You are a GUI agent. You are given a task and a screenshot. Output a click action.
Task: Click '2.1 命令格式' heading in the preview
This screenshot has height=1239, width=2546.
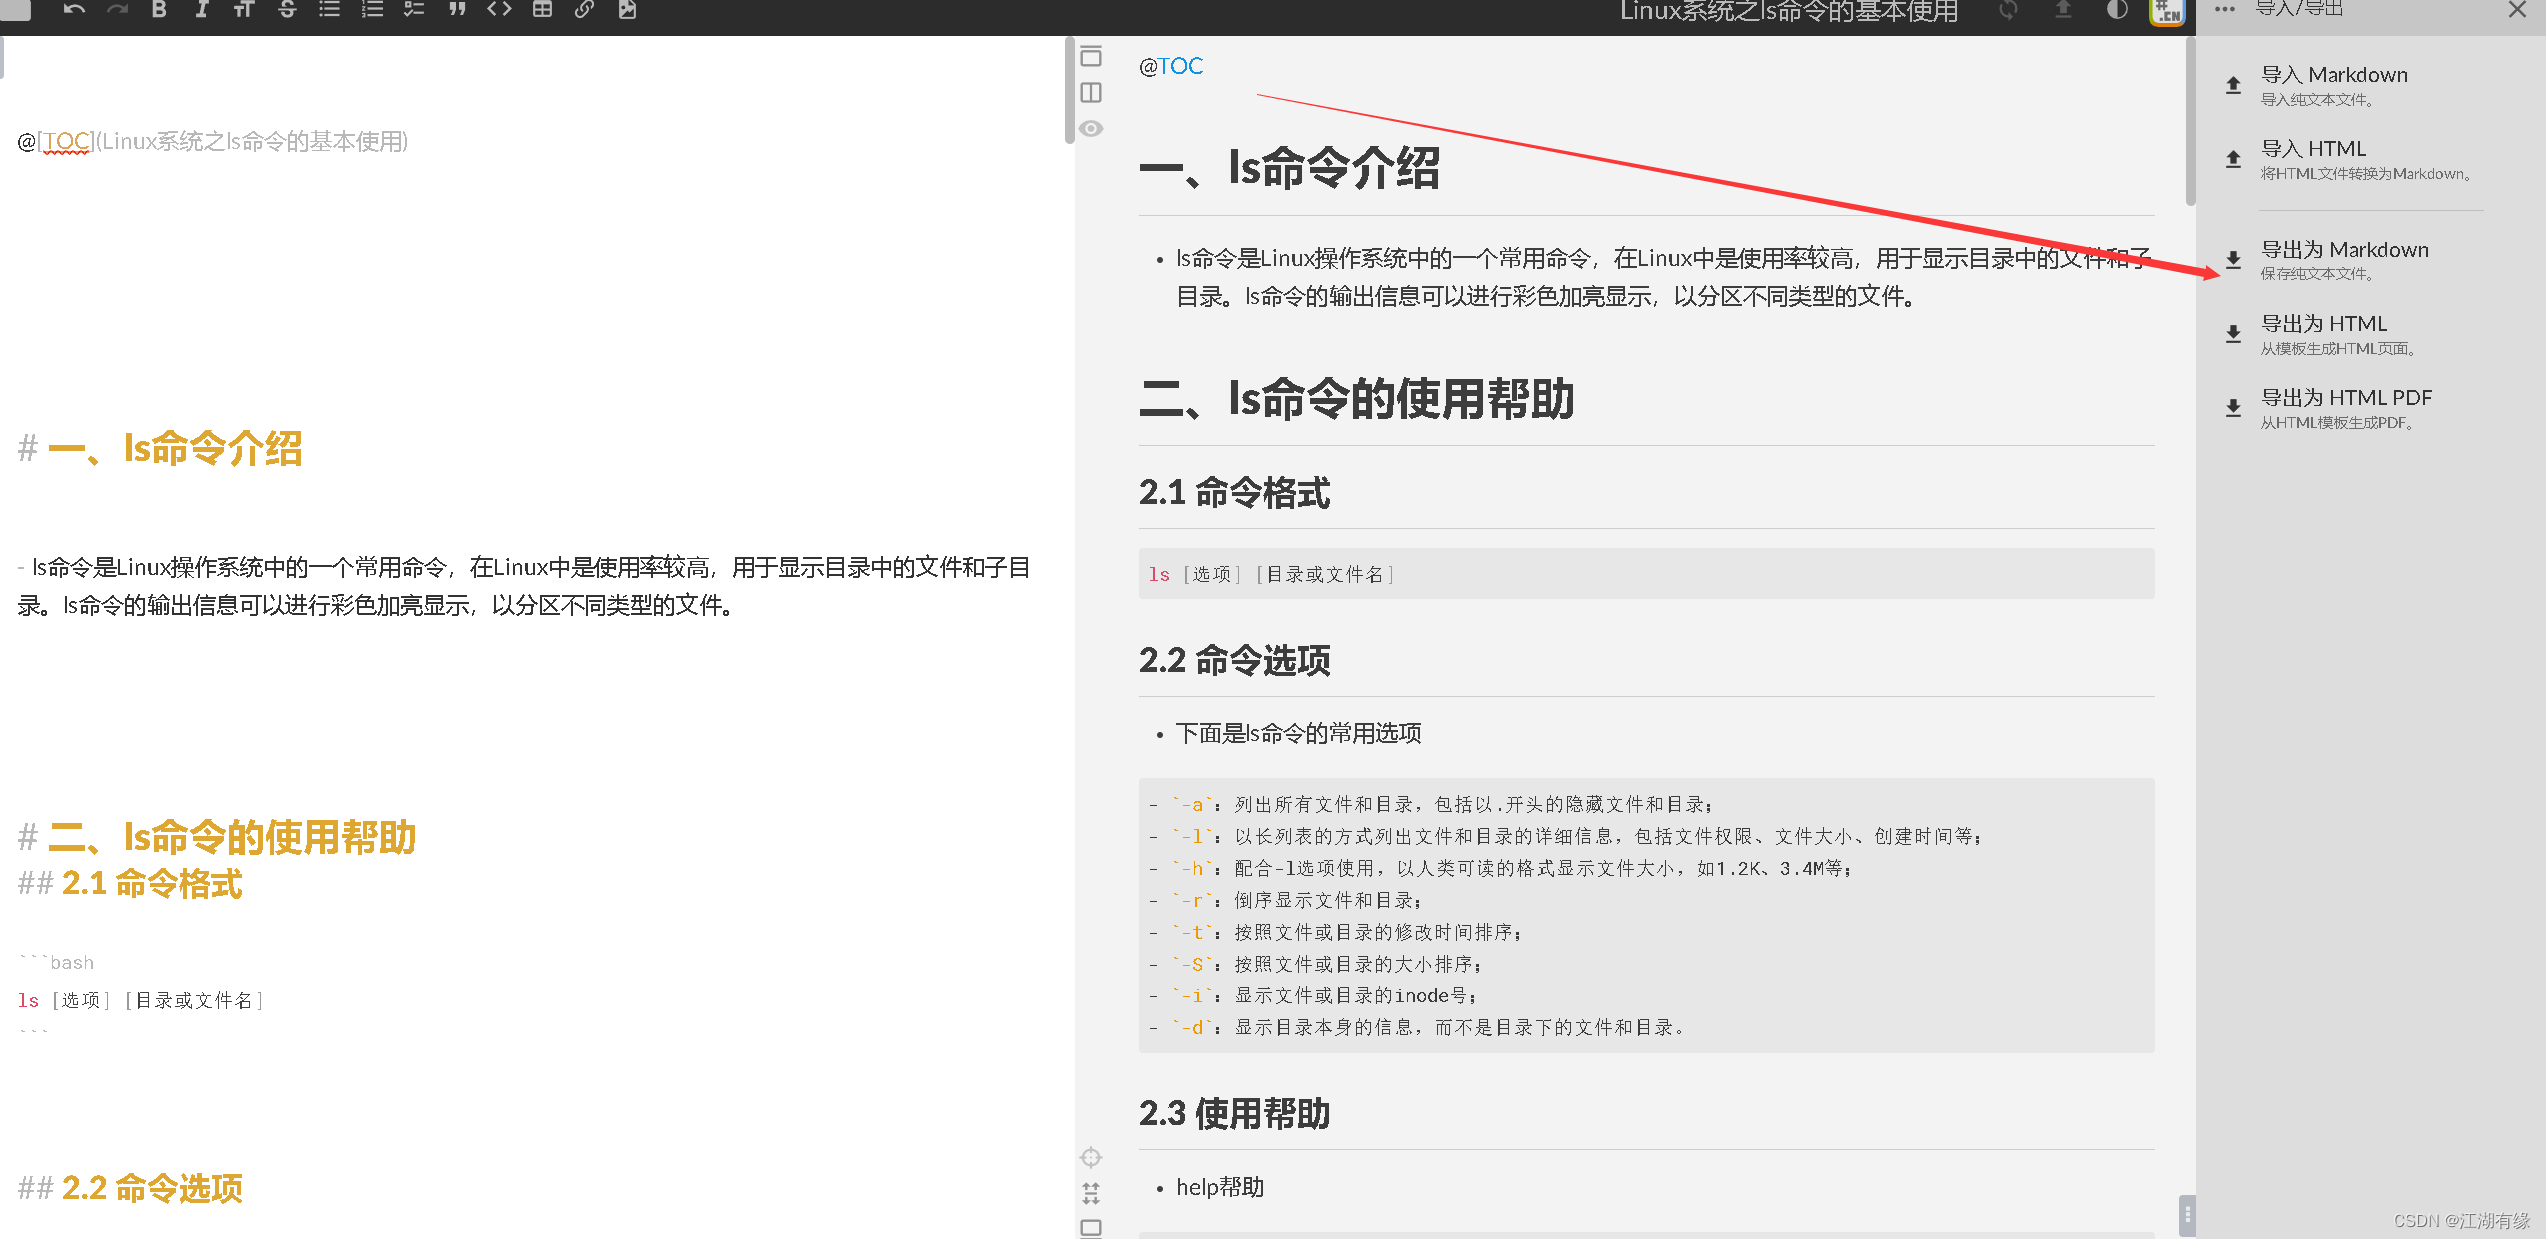pyautogui.click(x=1234, y=492)
